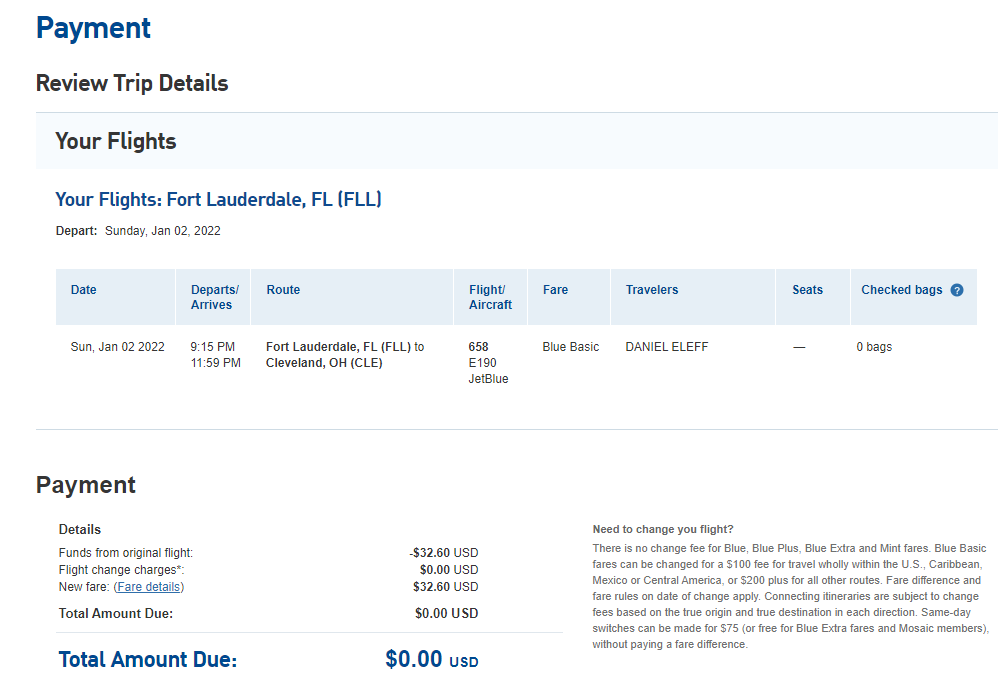Click the Checked bags column header
The image size is (1008, 689).
click(901, 290)
